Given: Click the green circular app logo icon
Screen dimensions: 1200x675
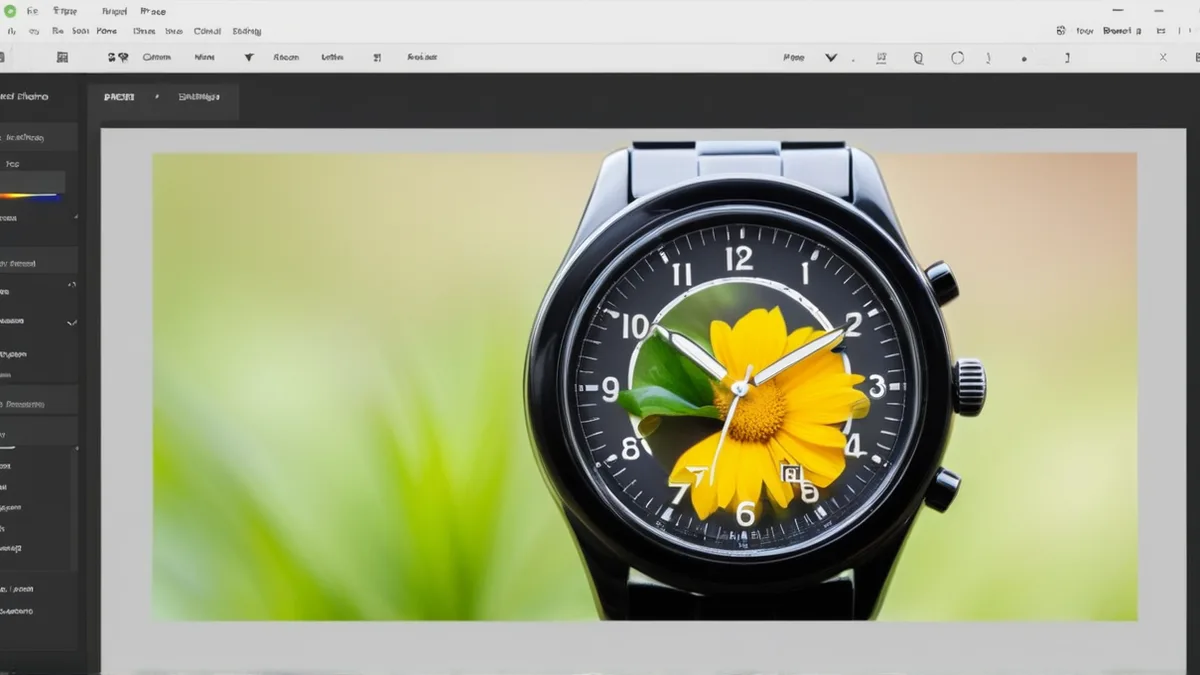Looking at the screenshot, I should (x=11, y=11).
